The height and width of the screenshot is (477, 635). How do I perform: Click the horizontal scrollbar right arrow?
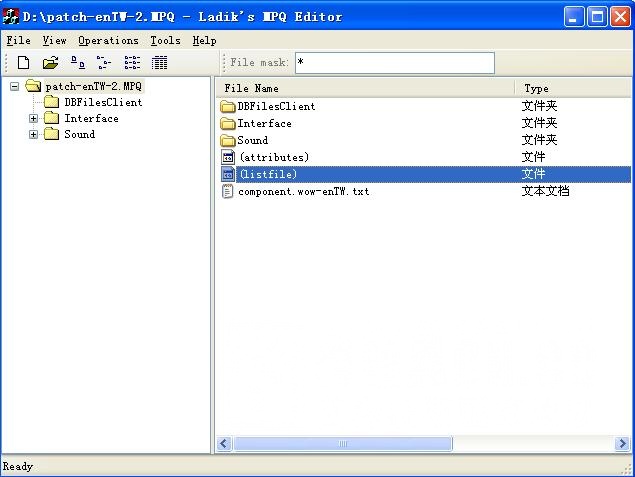(x=622, y=443)
